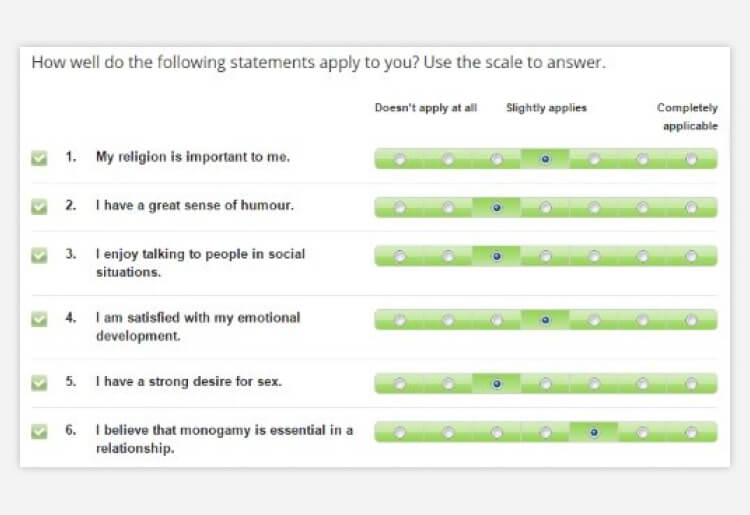Select first radio for religion statement
750x515 pixels.
tap(400, 159)
